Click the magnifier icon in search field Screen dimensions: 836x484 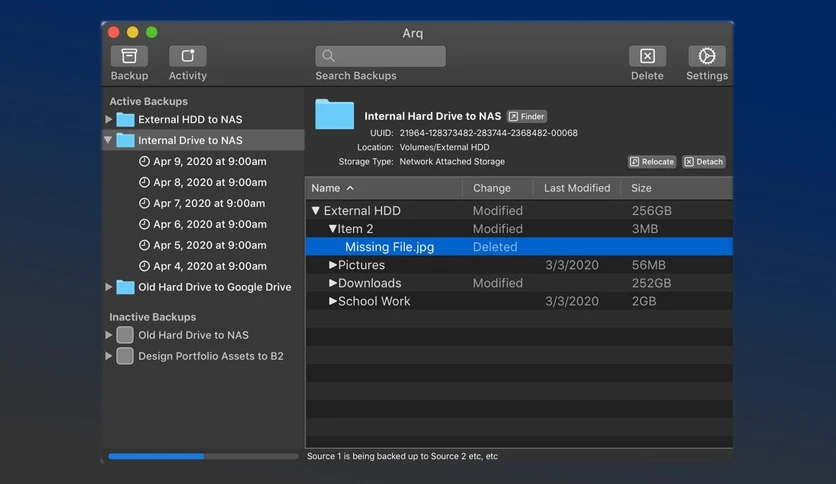pos(328,56)
